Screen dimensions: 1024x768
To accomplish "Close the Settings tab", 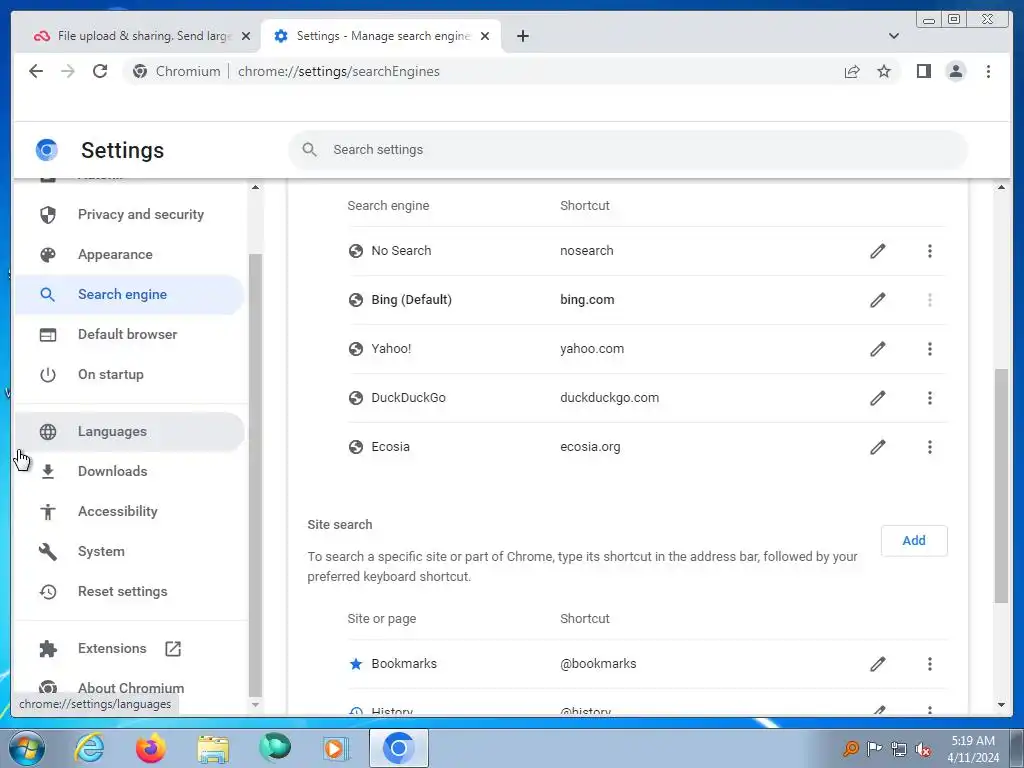I will tap(485, 36).
